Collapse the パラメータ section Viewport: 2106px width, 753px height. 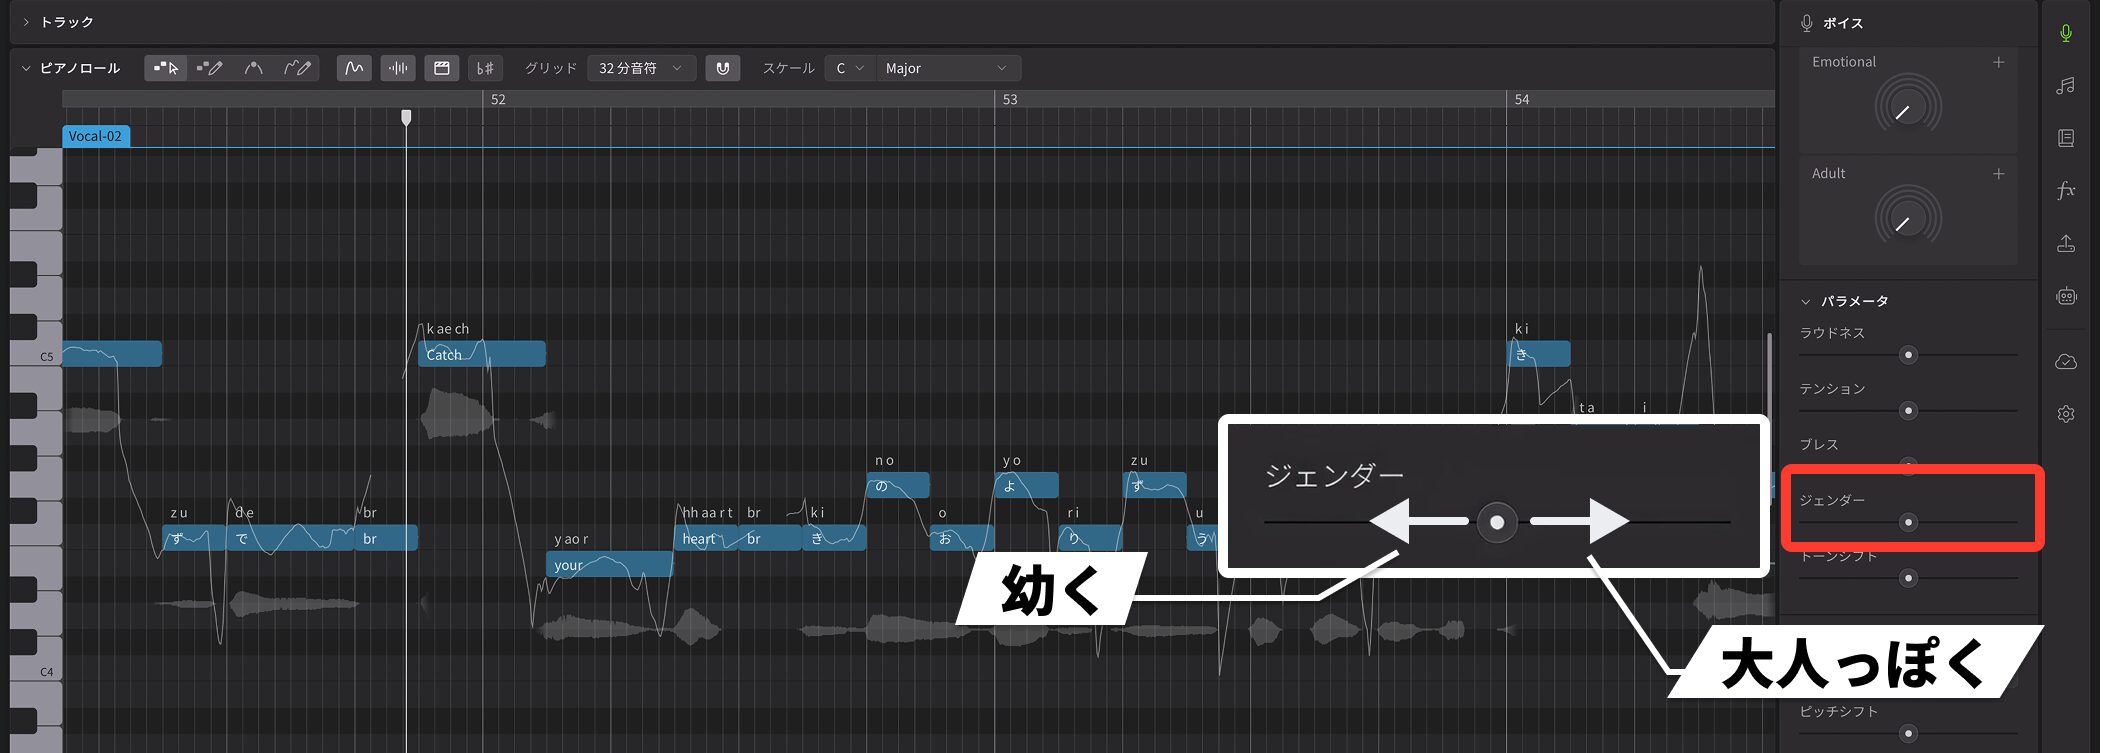coord(1806,301)
